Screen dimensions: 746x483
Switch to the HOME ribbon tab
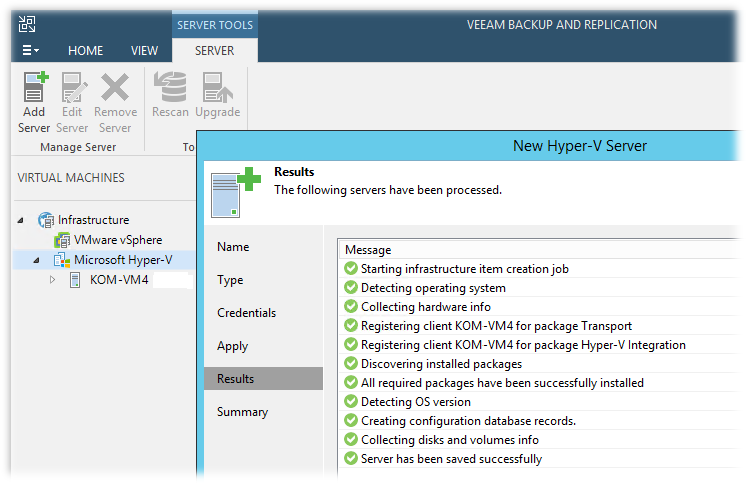coord(85,50)
